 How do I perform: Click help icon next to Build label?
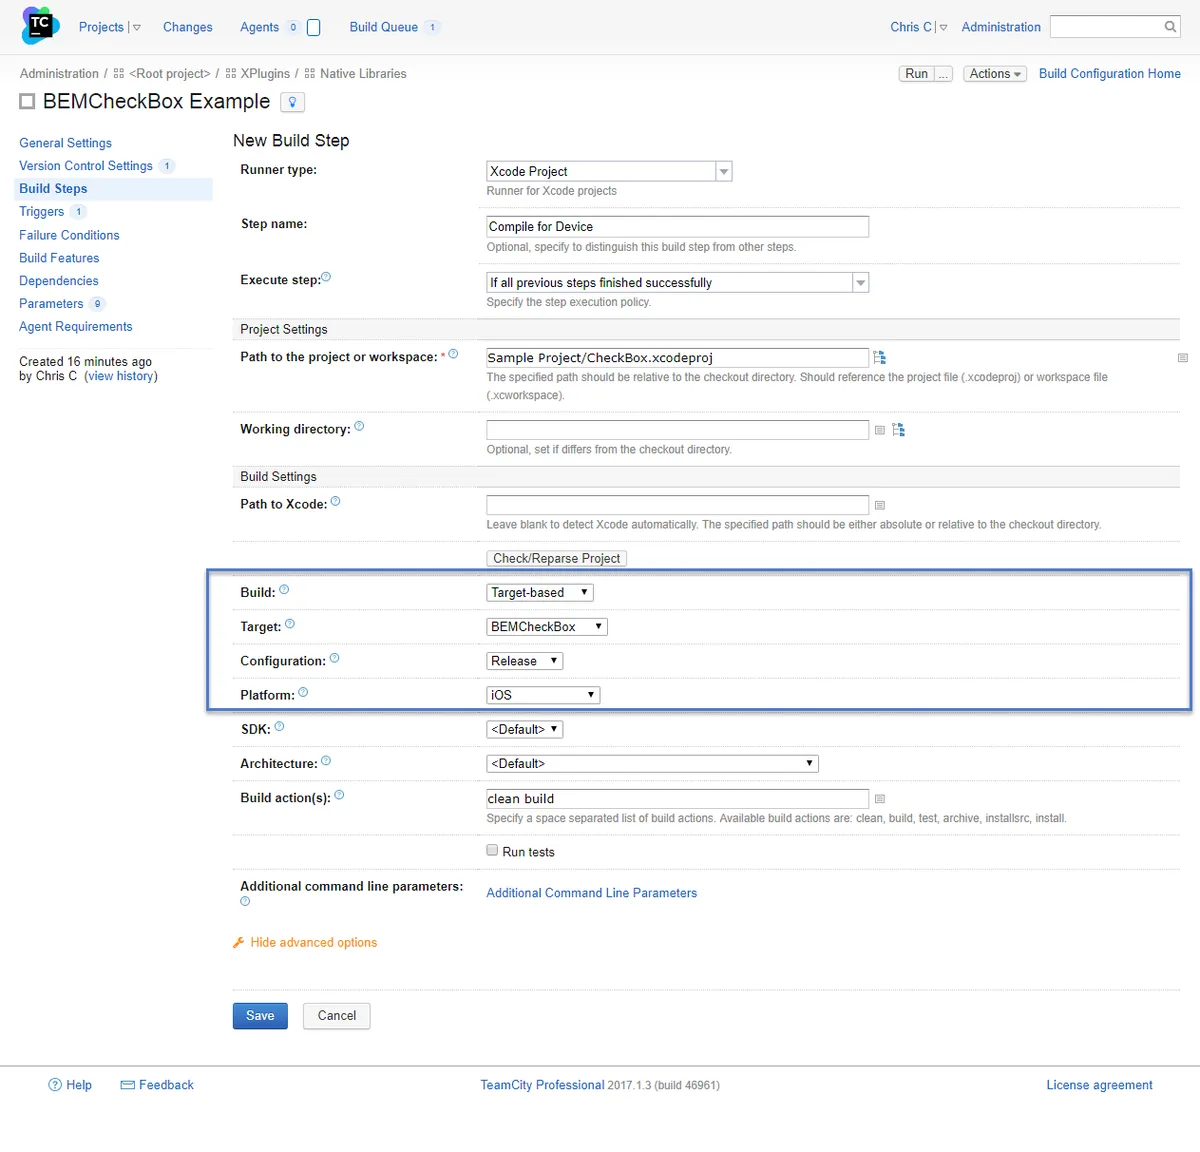coord(284,589)
